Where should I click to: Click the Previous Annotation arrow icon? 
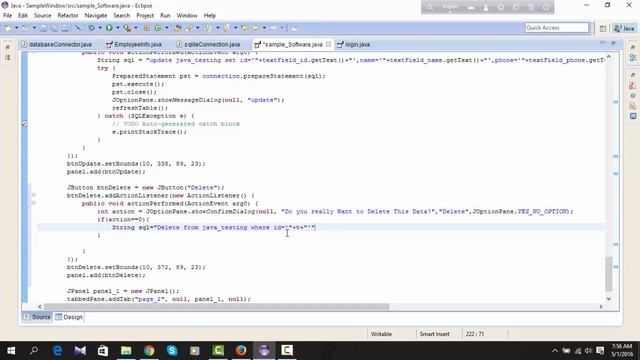click(226, 28)
